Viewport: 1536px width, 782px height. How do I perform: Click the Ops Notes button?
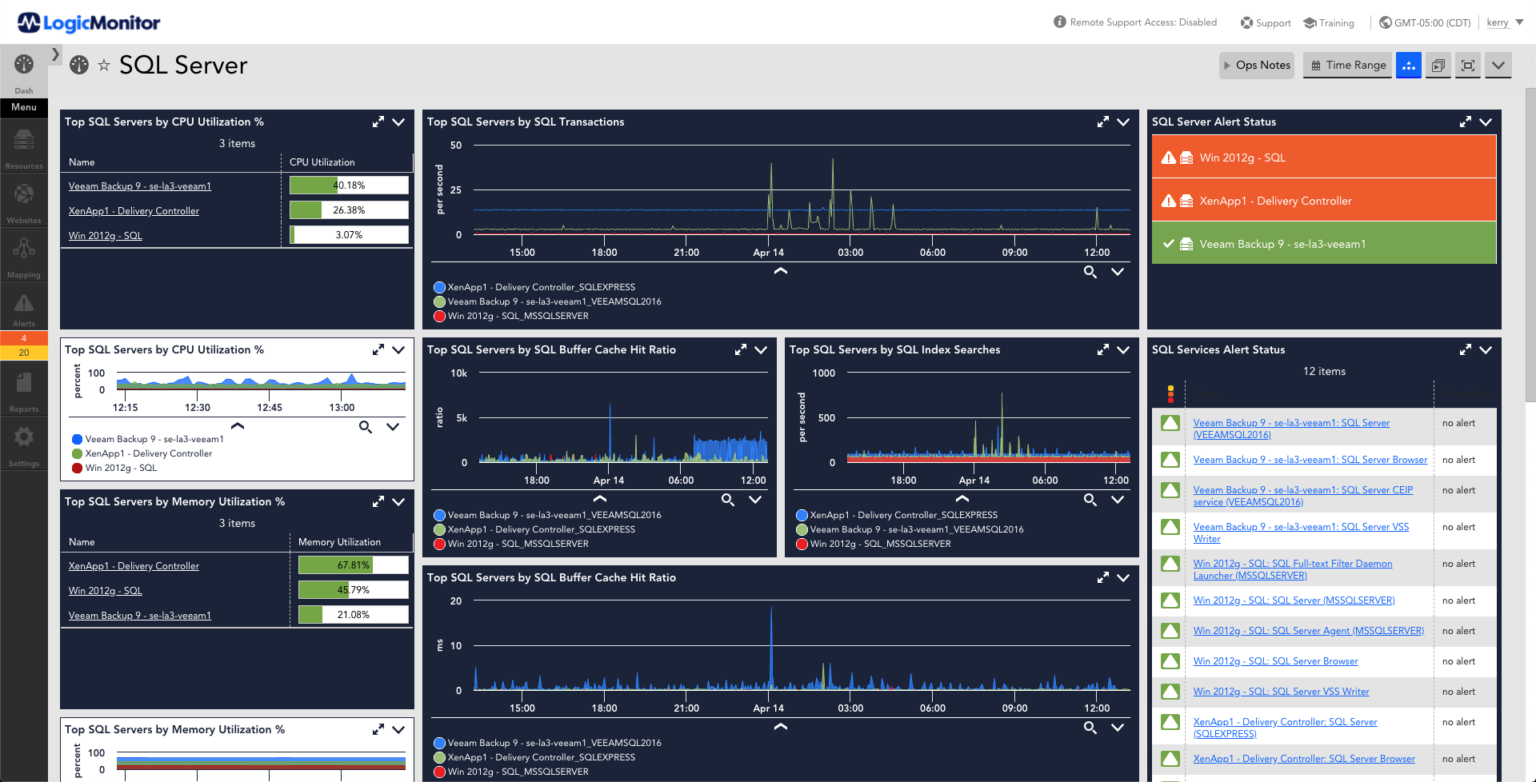click(x=1257, y=65)
